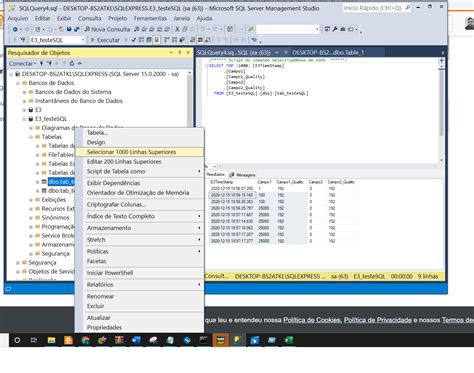Choose Iniciar PowerShell in context menu
The height and width of the screenshot is (373, 474).
140,273
